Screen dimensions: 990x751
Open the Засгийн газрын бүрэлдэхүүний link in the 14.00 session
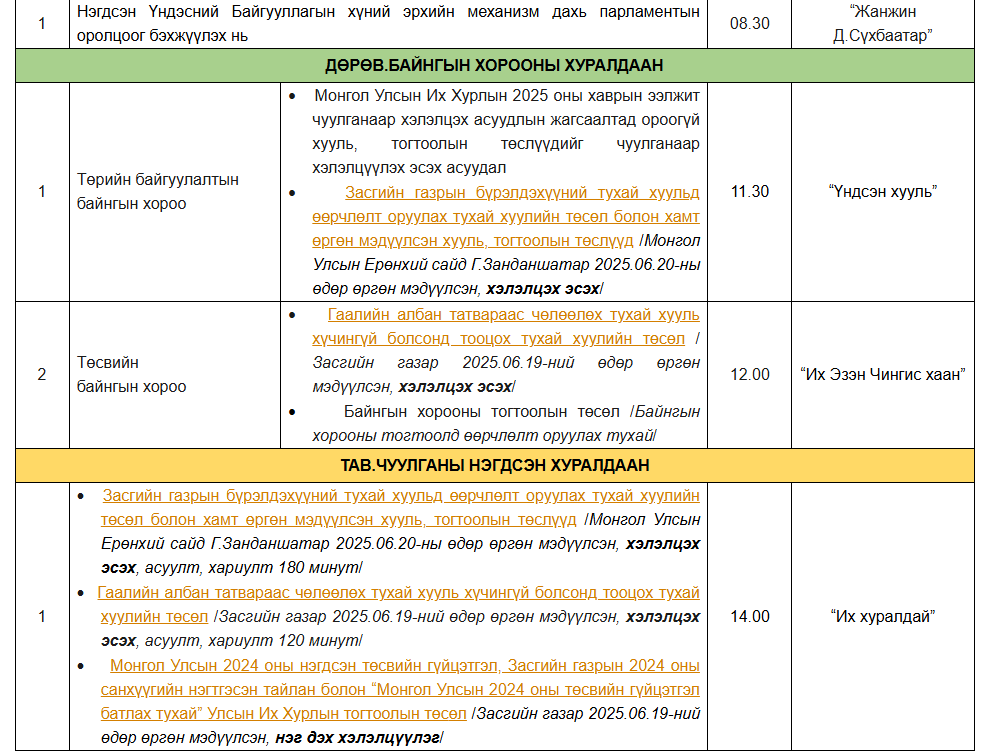(x=400, y=497)
